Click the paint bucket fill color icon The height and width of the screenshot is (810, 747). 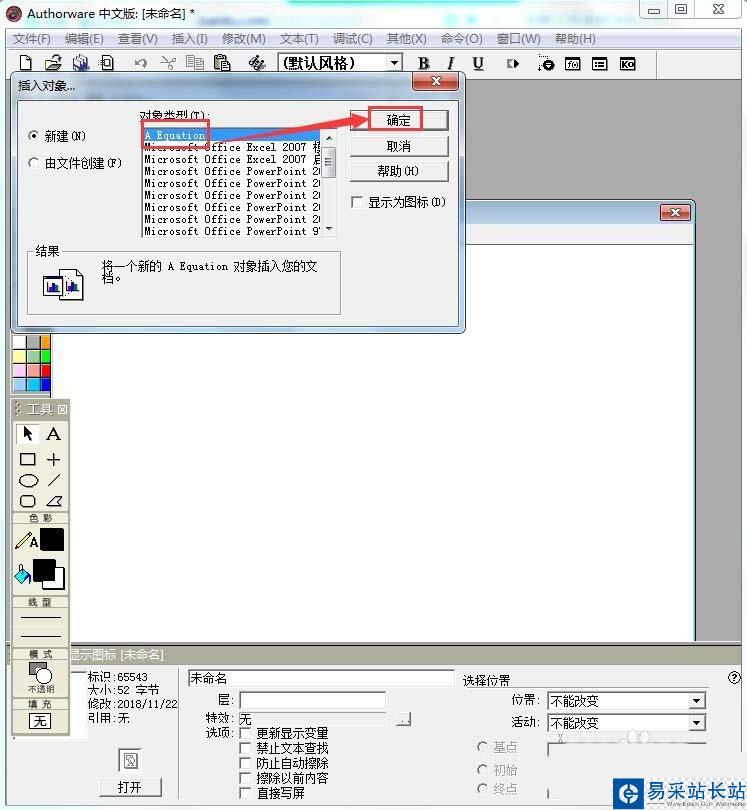pyautogui.click(x=22, y=574)
